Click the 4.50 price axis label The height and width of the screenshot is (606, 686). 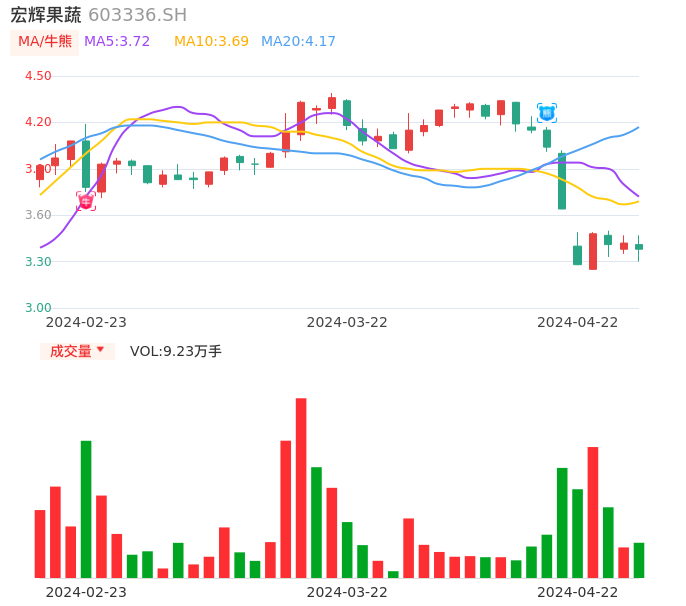[38, 76]
